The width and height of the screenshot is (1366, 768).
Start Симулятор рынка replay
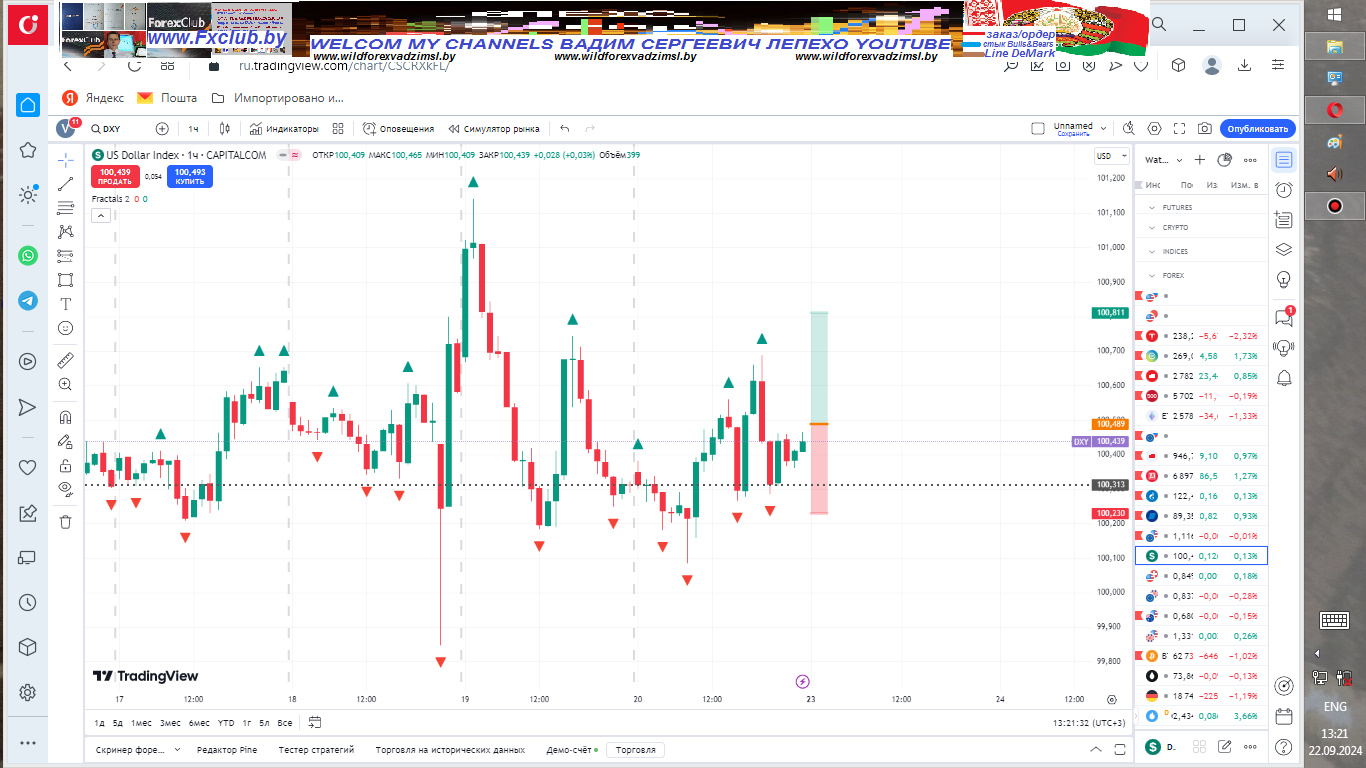click(494, 129)
